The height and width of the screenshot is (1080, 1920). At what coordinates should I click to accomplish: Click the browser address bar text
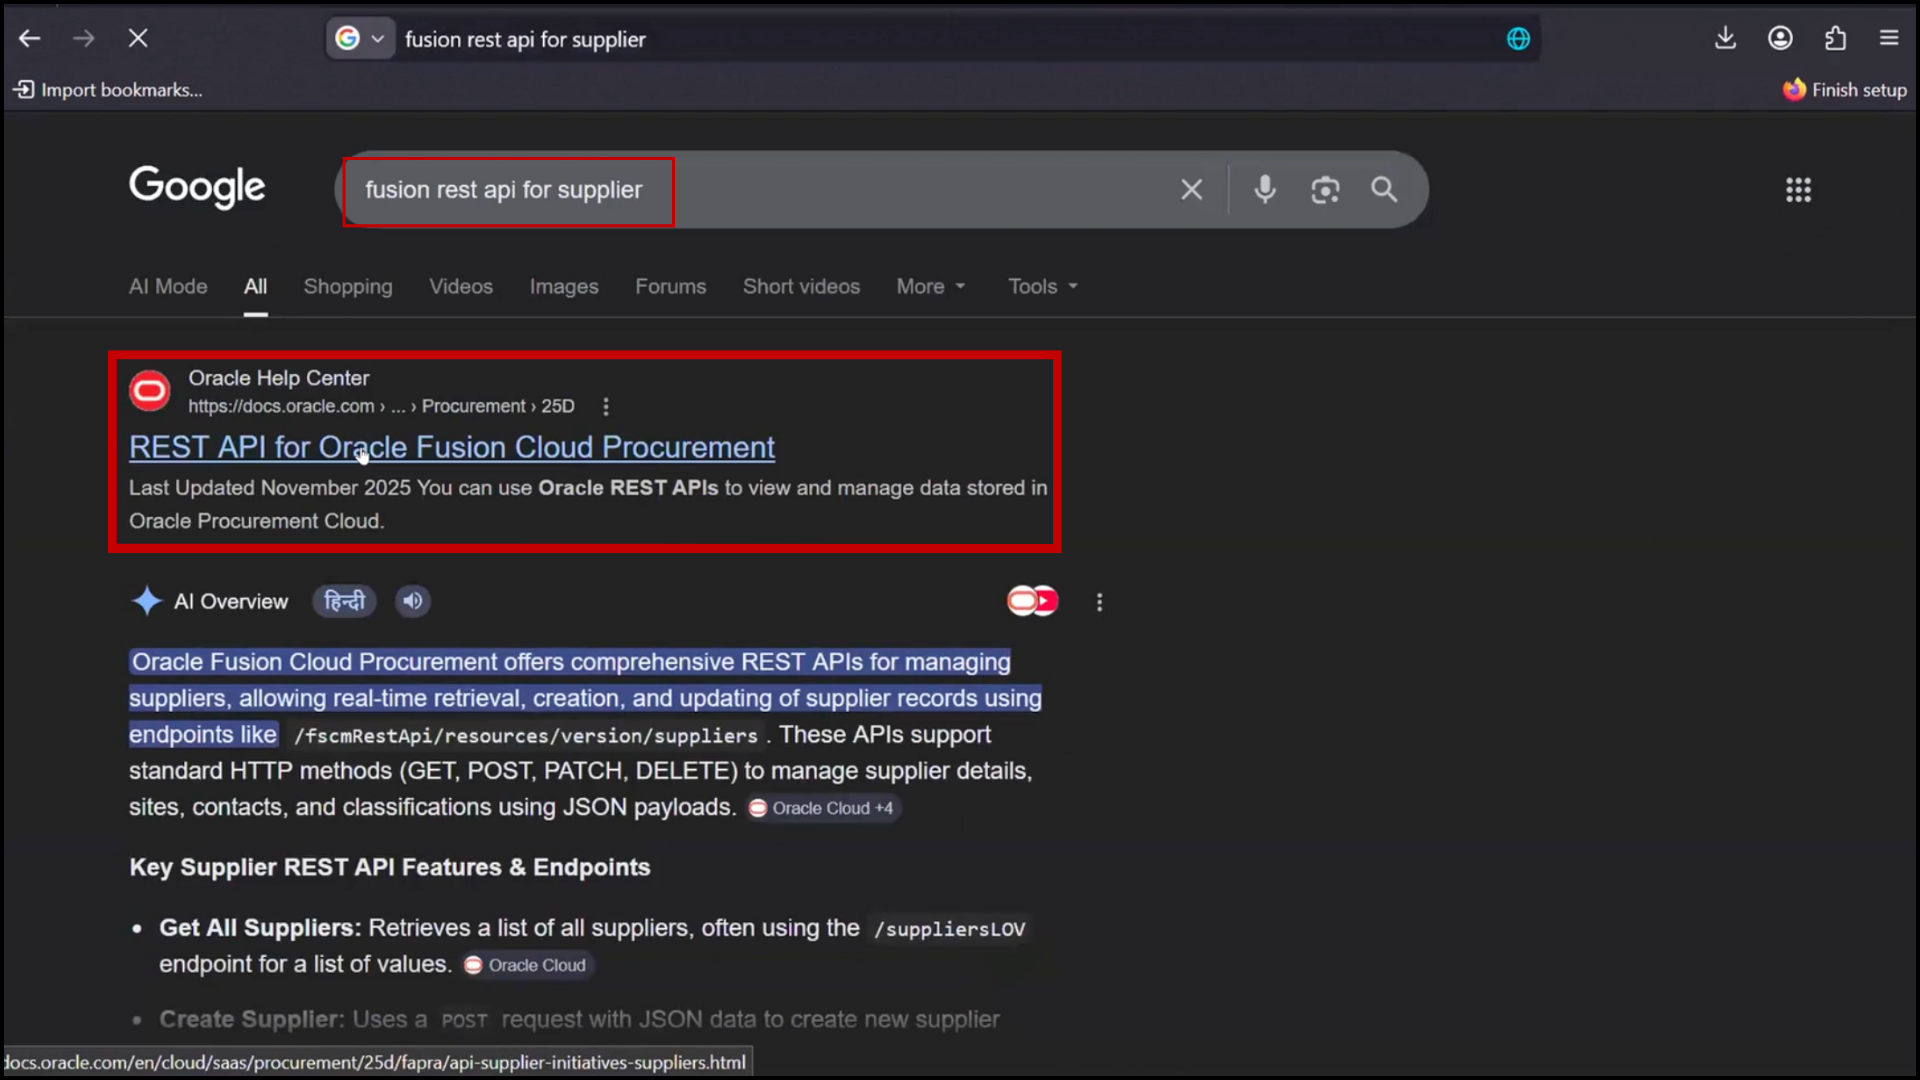tap(525, 39)
